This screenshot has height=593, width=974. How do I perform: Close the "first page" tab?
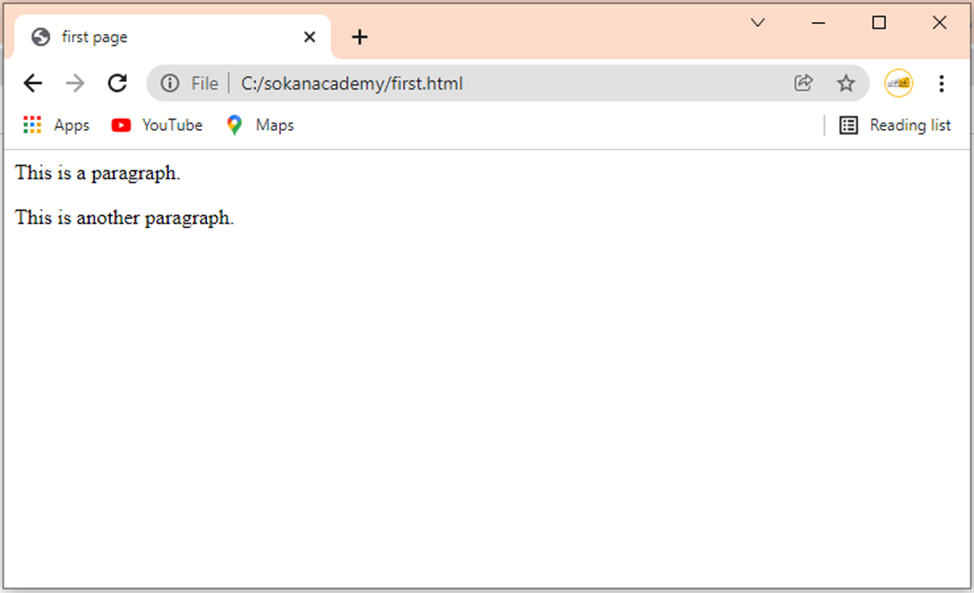click(309, 37)
